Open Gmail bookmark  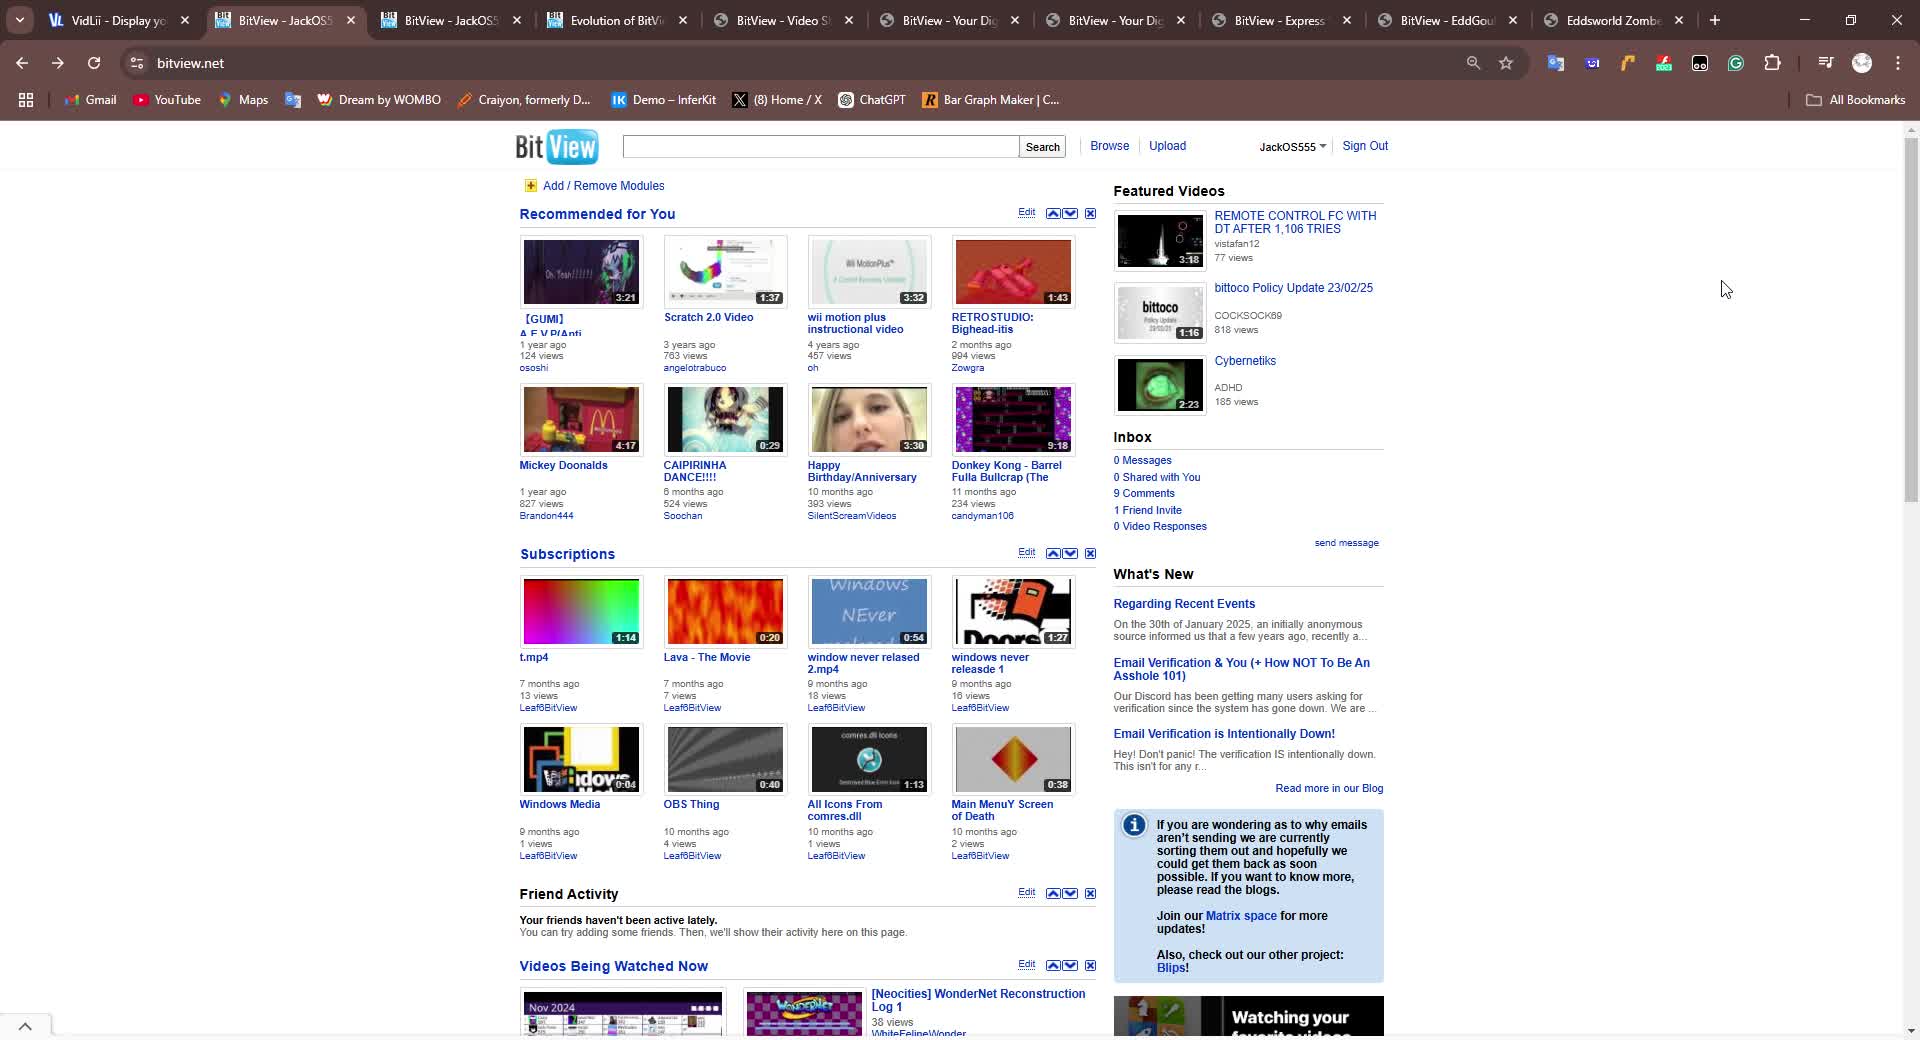coord(91,100)
